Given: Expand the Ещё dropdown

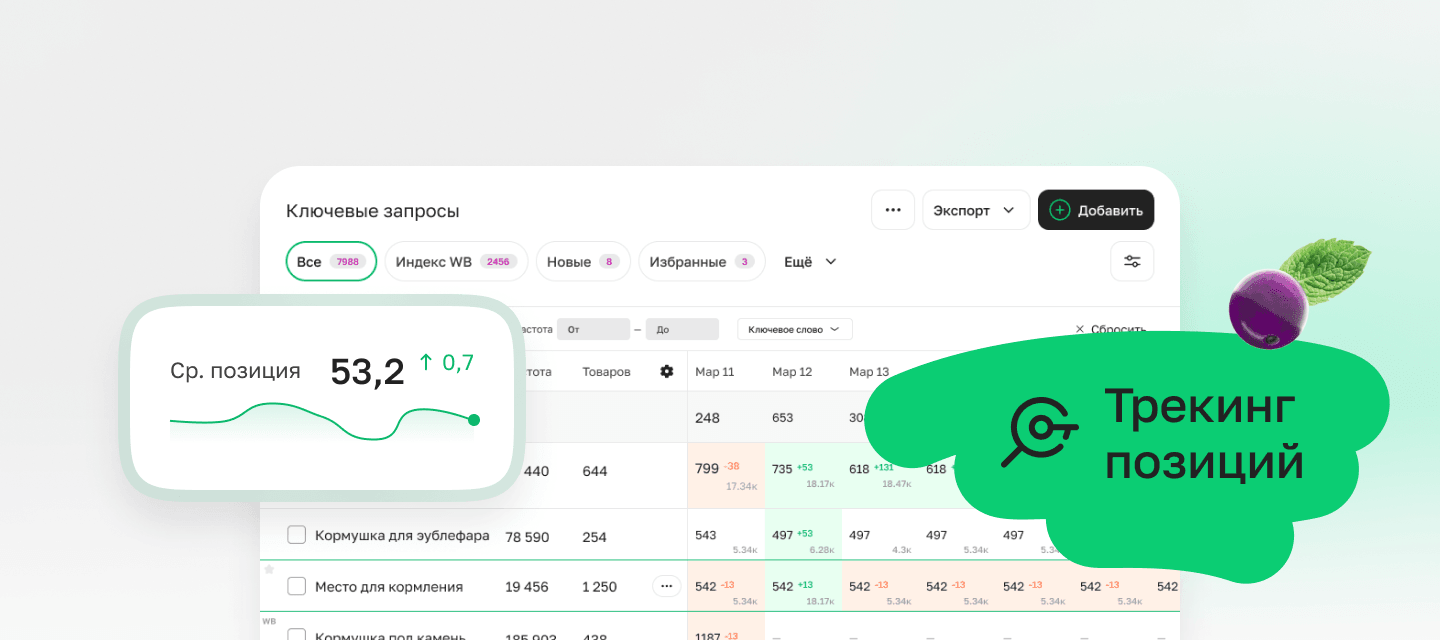Looking at the screenshot, I should coord(810,262).
